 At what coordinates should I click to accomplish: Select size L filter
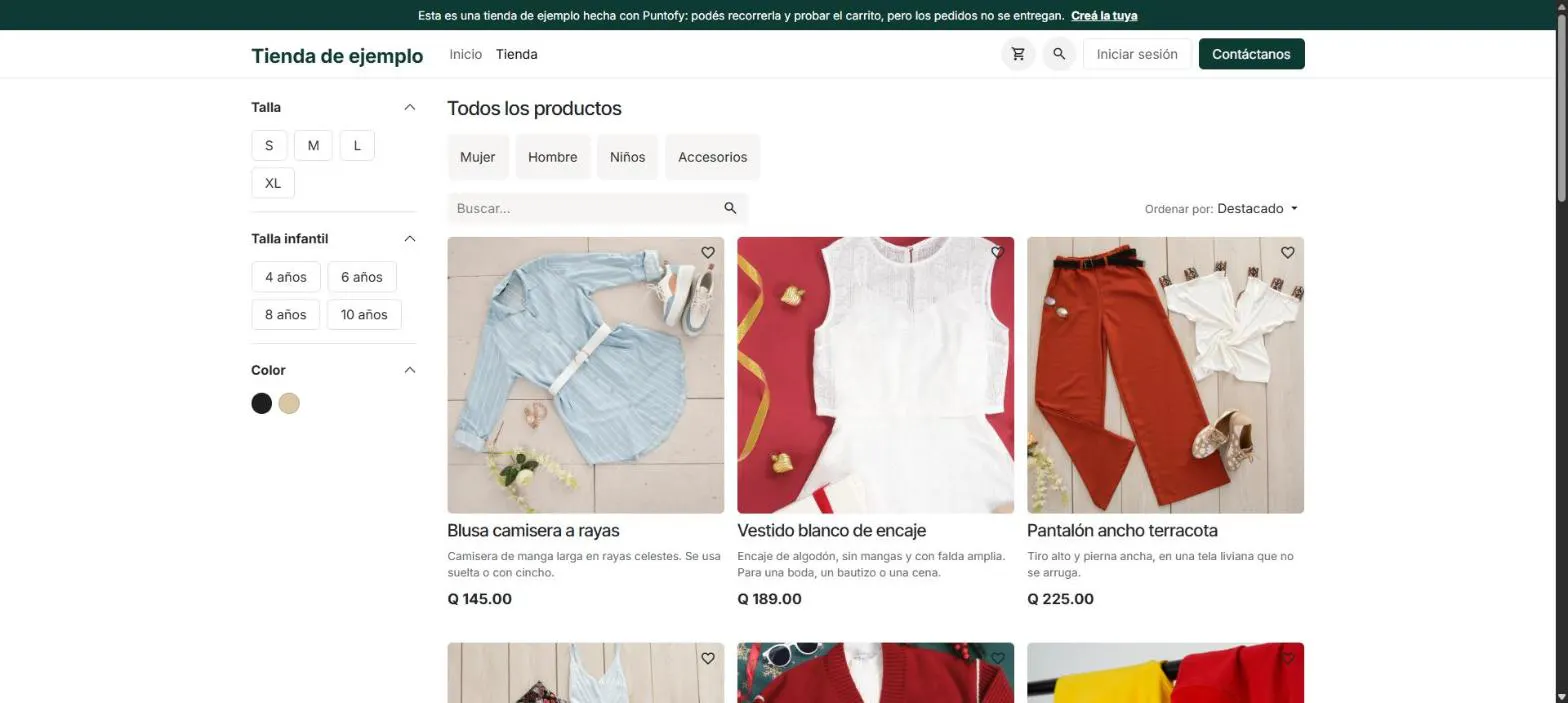pyautogui.click(x=357, y=145)
